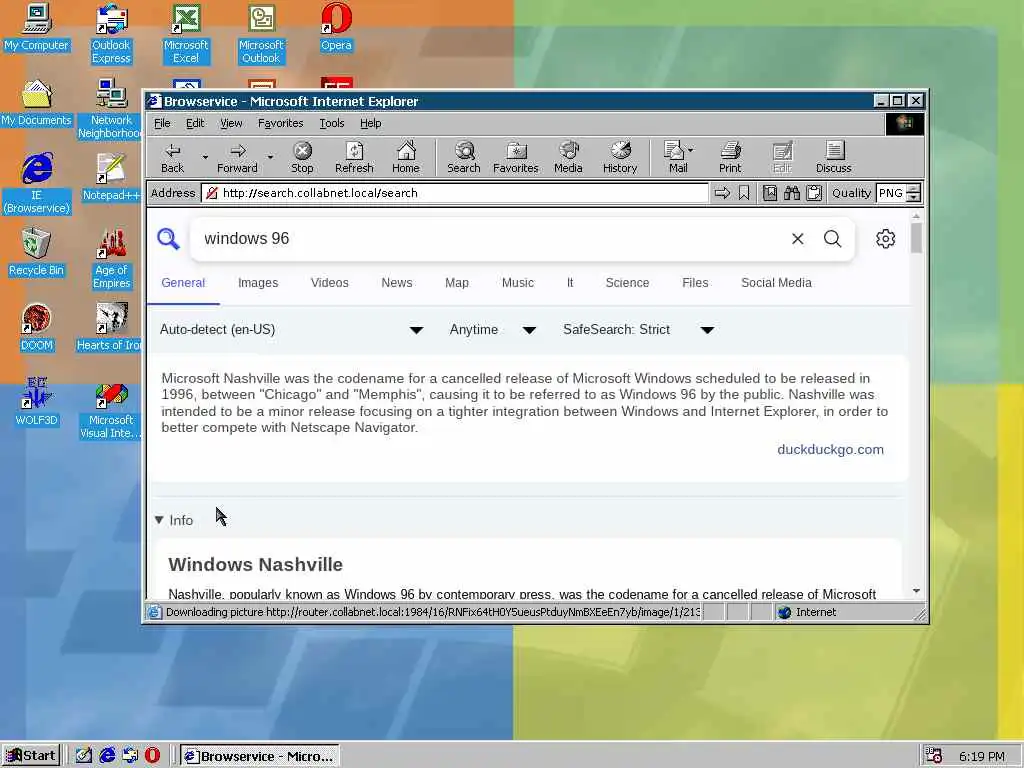Open the Anytime time range dropdown
This screenshot has width=1024, height=768.
point(492,330)
